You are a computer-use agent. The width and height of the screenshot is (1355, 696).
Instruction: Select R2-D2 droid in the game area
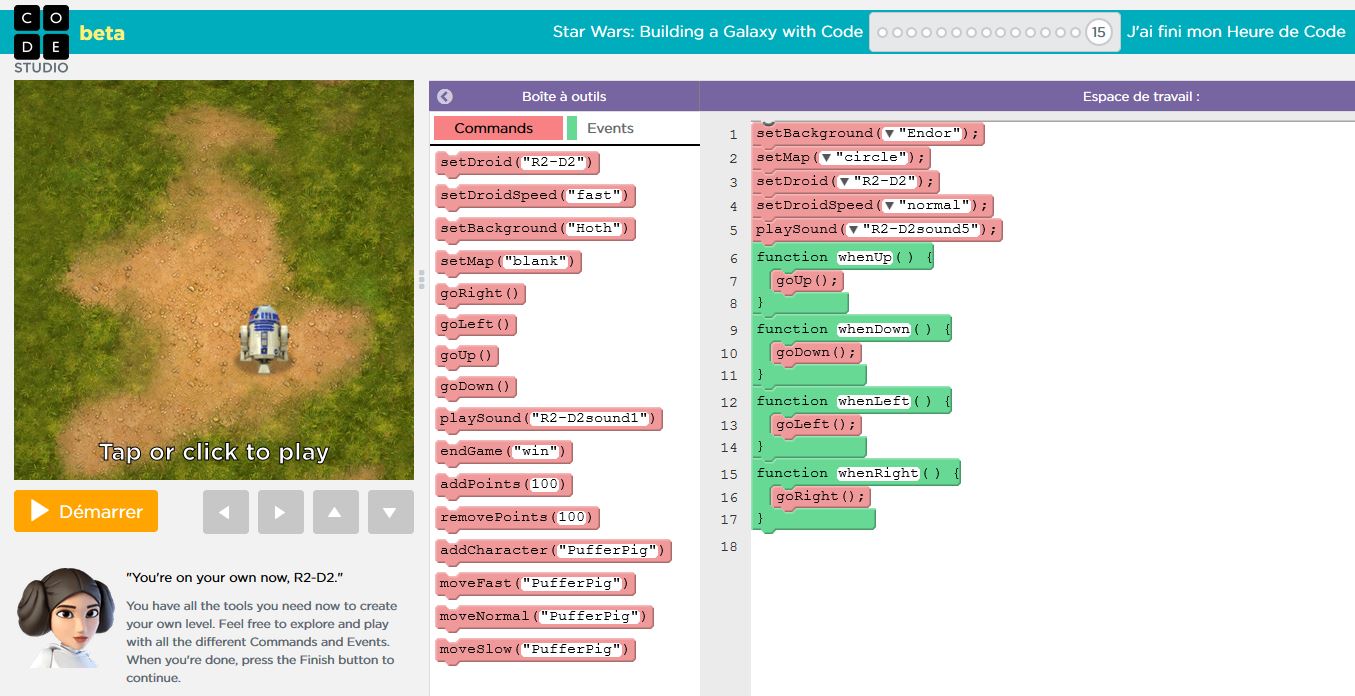pos(263,339)
